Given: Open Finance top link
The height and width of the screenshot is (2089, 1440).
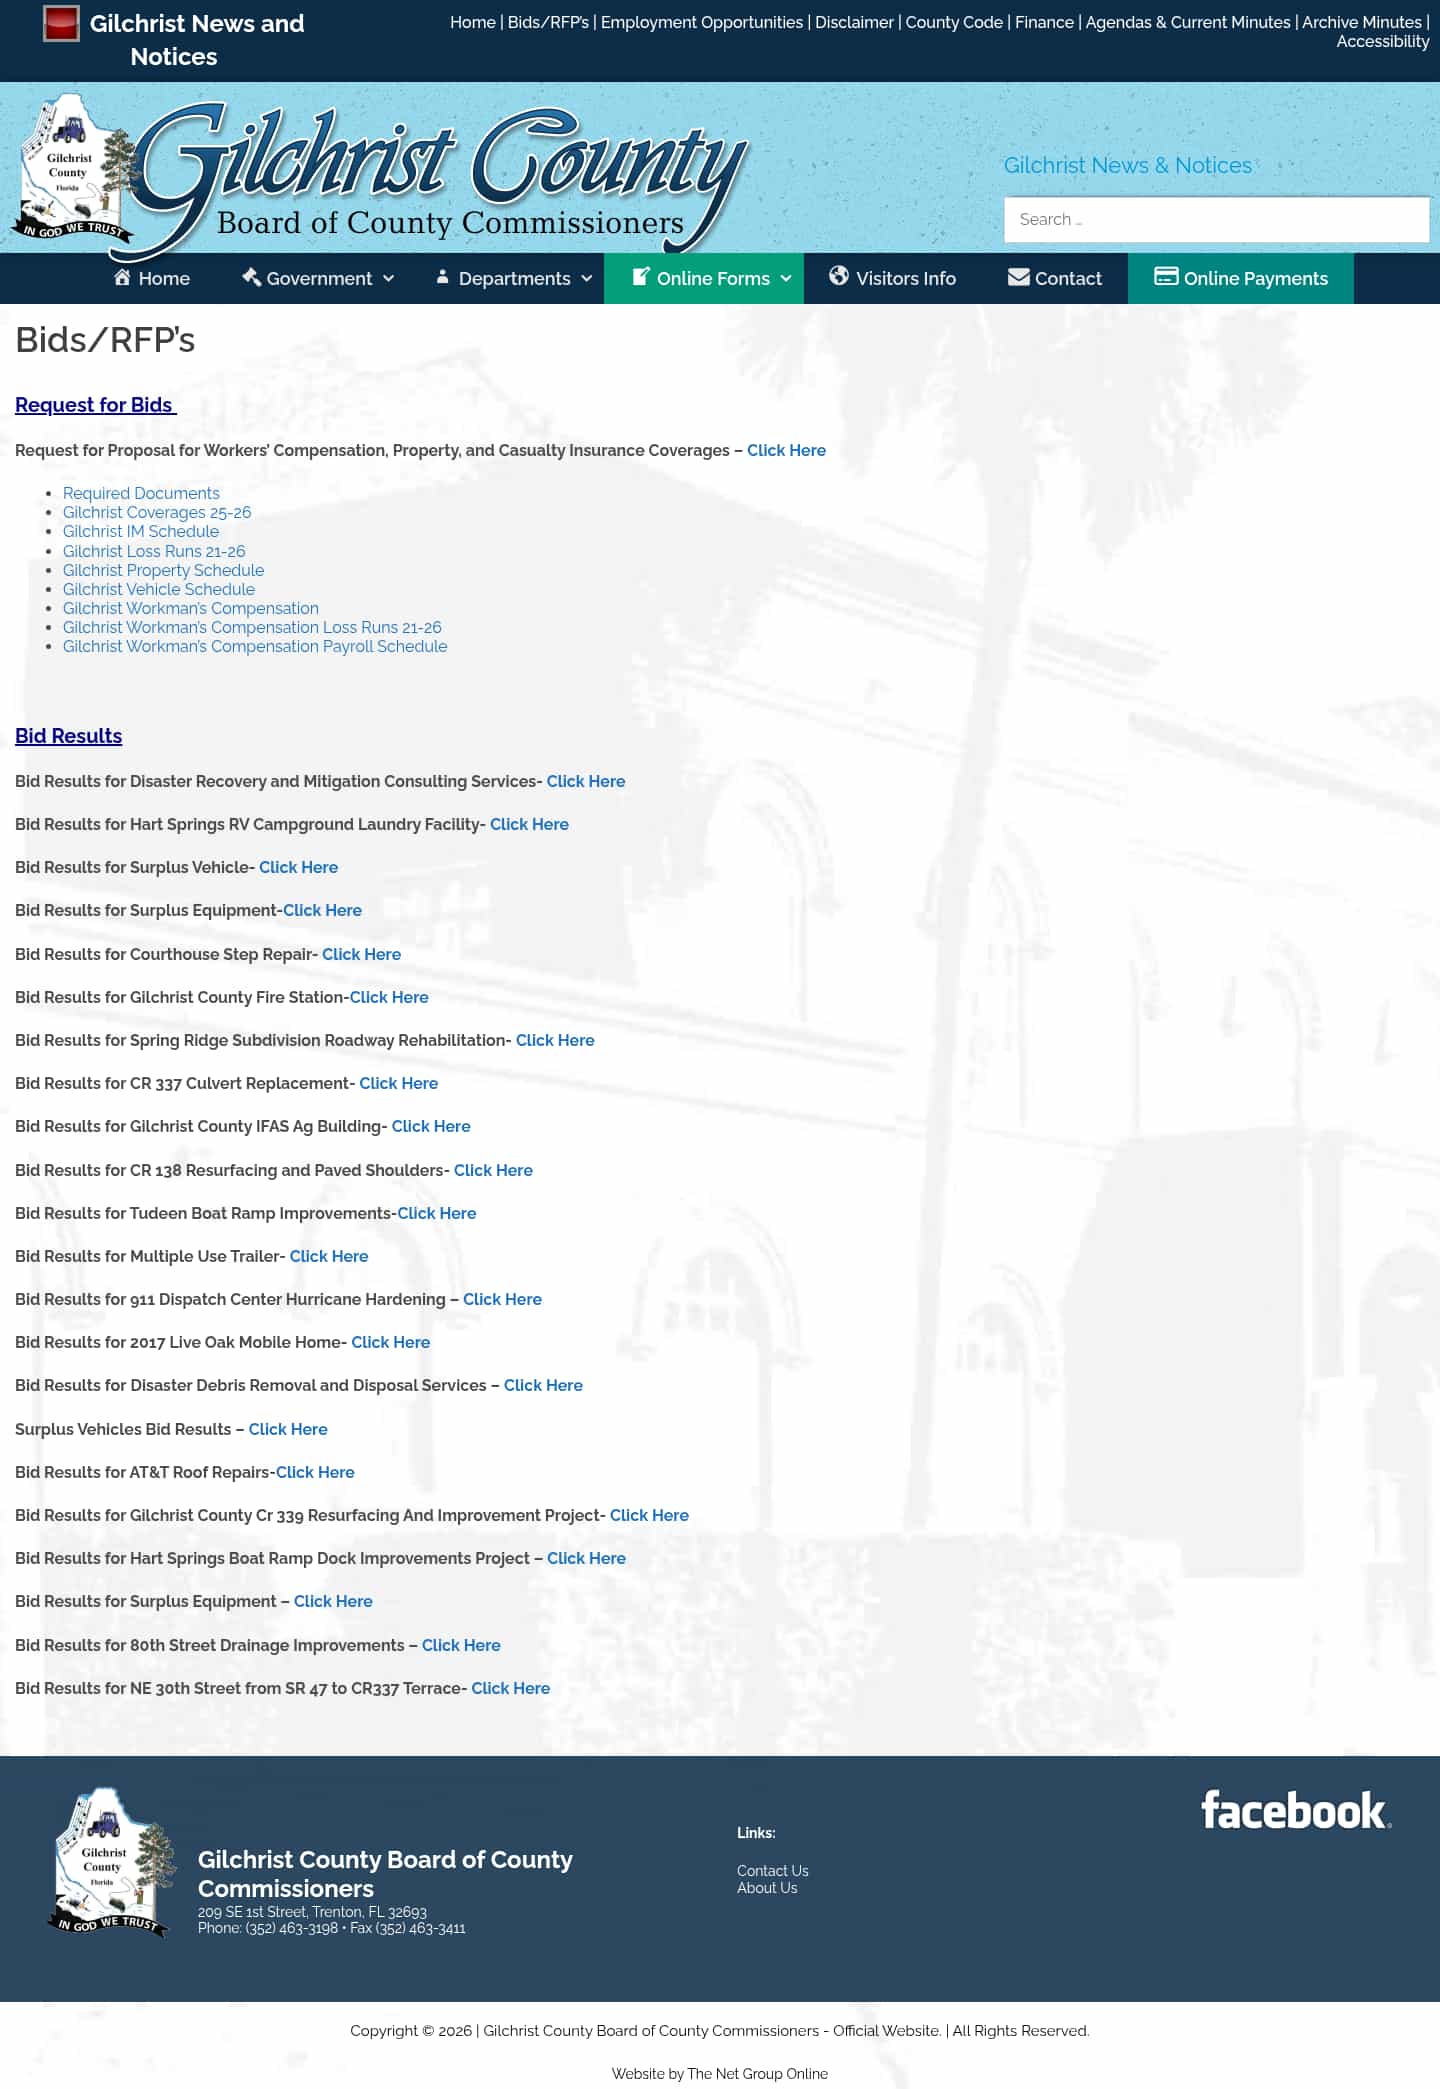Looking at the screenshot, I should tap(1044, 22).
